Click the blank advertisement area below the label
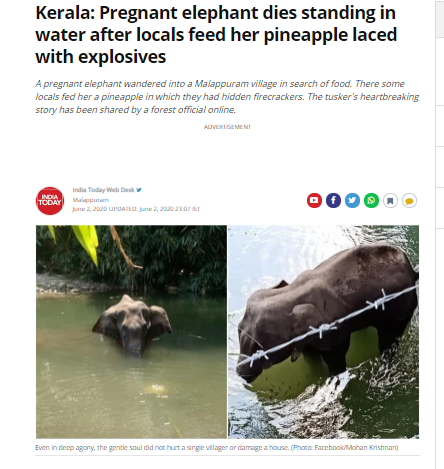The image size is (444, 469). click(x=227, y=155)
